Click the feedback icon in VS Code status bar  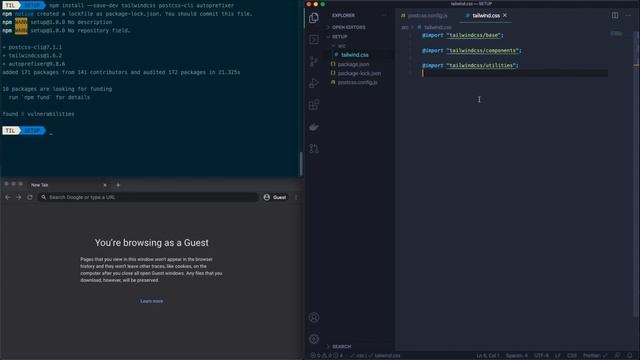coord(618,356)
